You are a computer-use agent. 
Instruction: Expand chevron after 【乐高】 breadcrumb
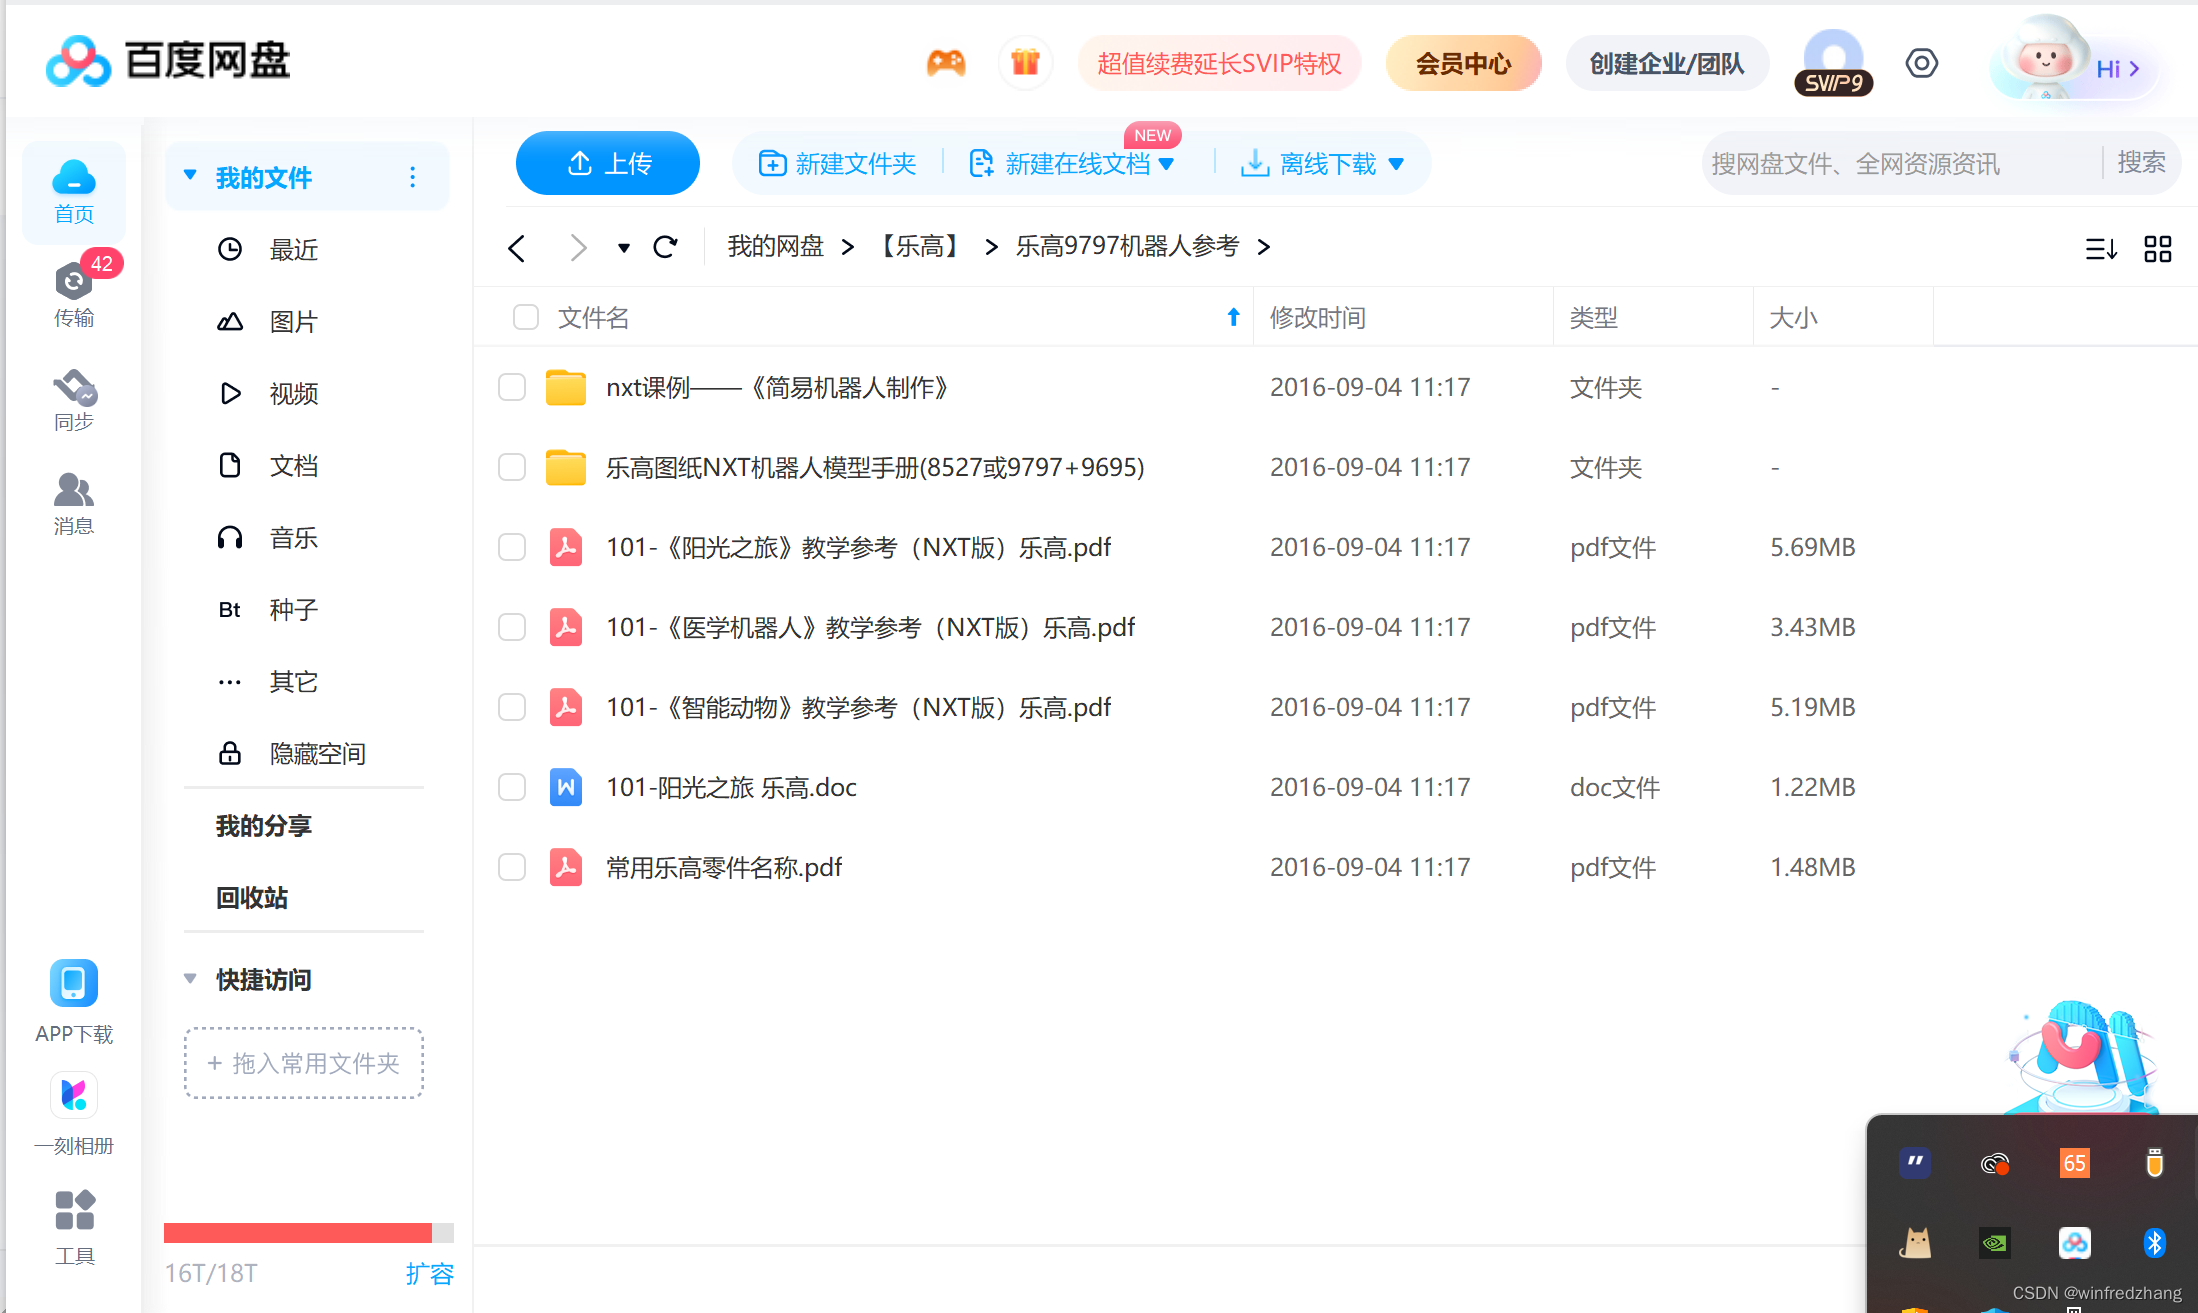point(991,247)
